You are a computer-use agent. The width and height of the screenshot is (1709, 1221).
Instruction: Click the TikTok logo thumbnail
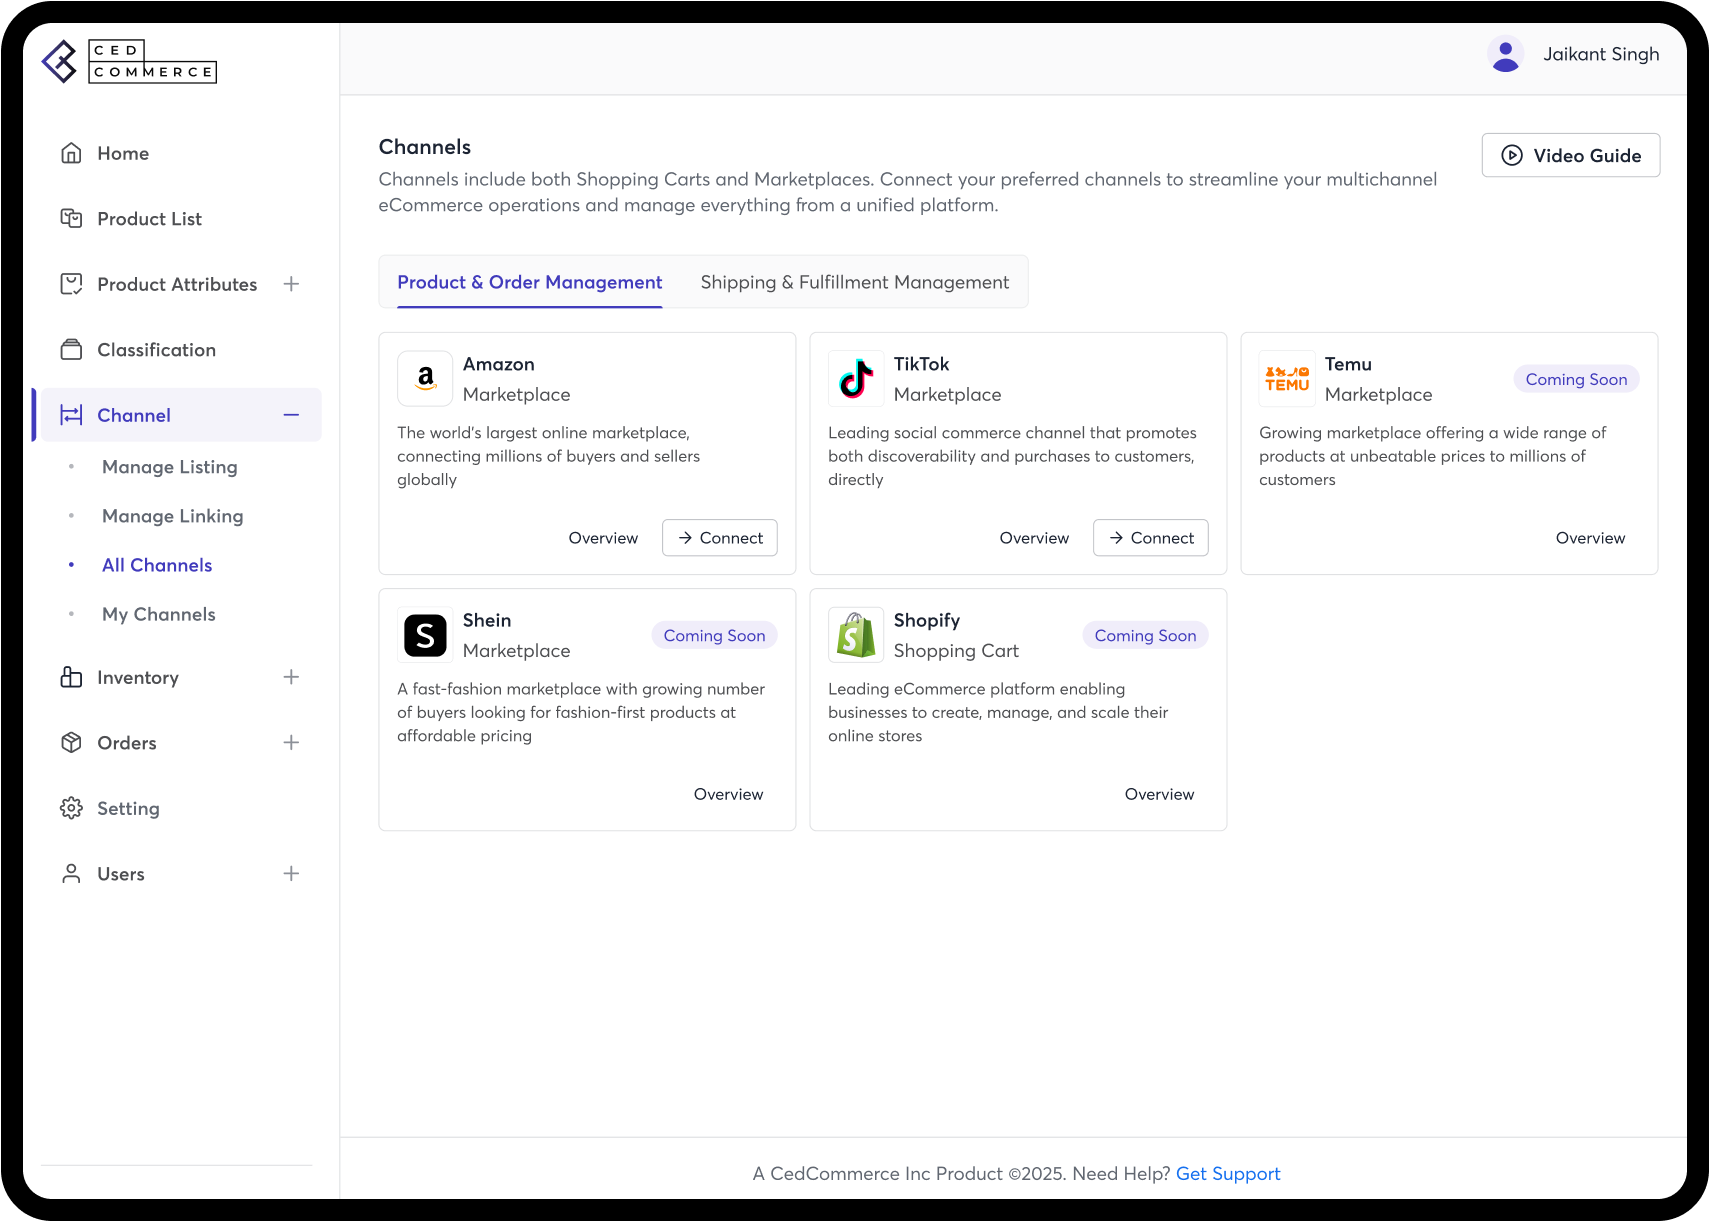856,378
